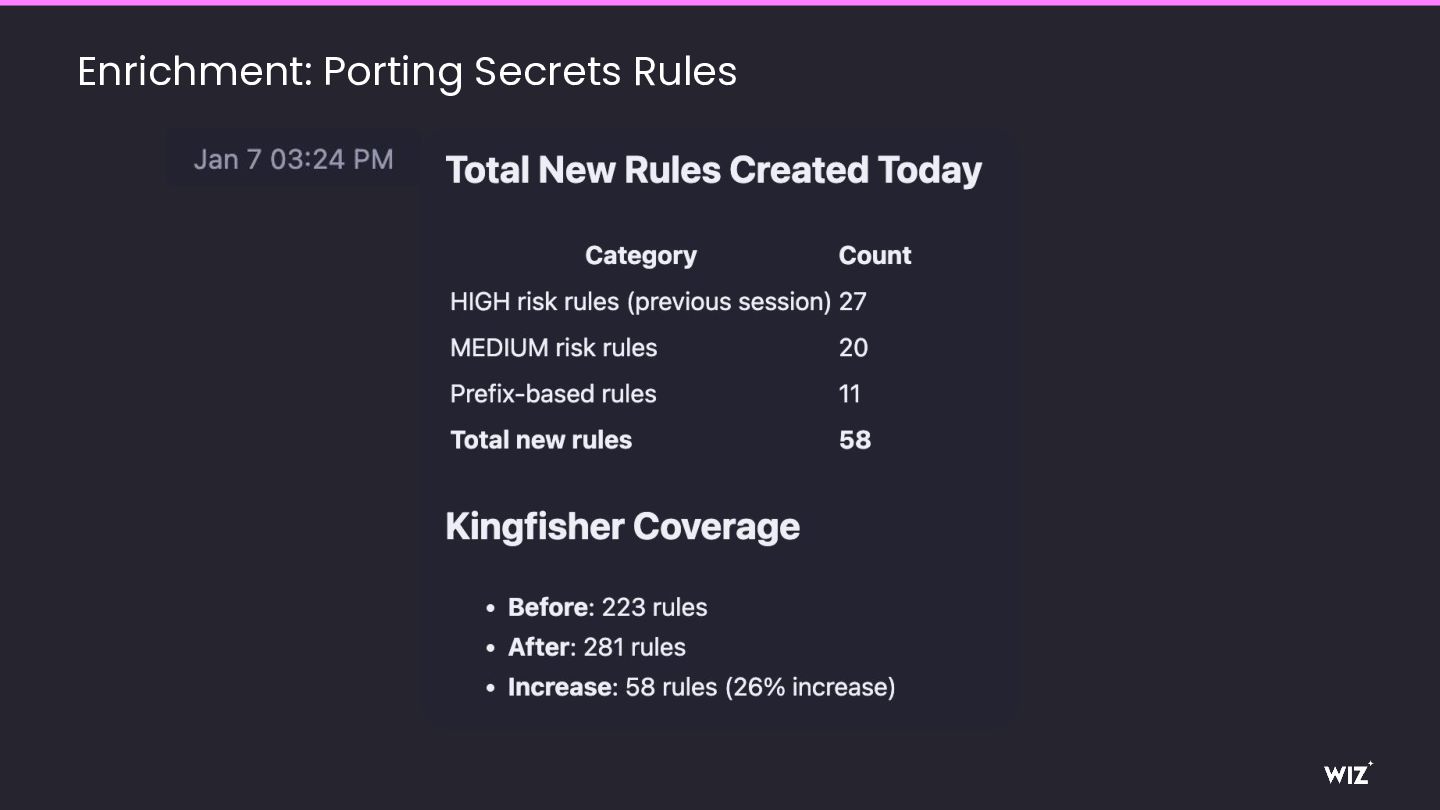
Task: Click the 'Total New Rules Created Today' heading
Action: coord(713,170)
